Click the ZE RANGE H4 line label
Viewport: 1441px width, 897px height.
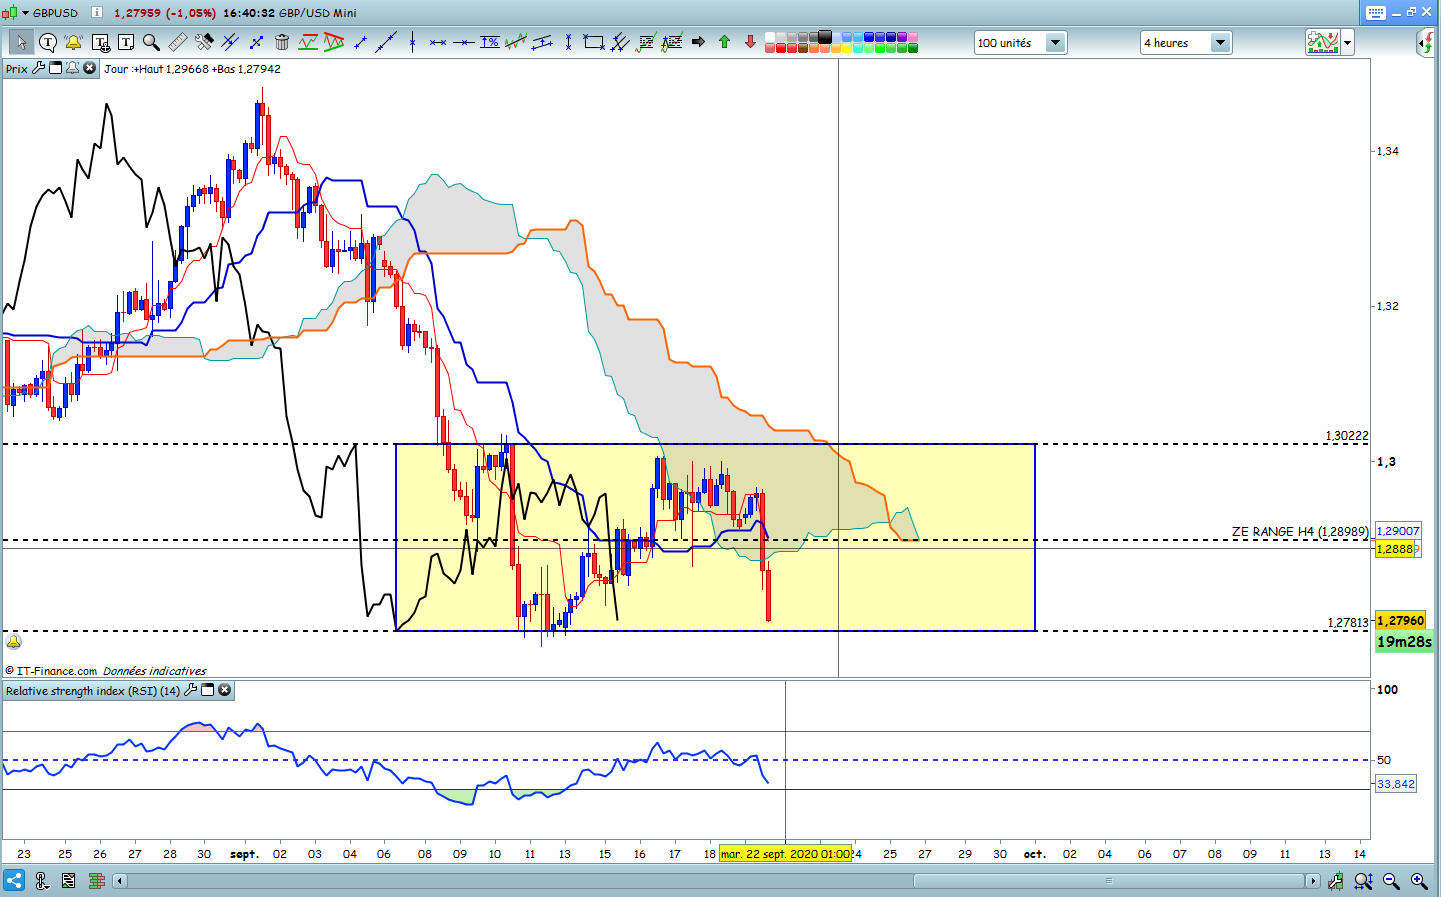pyautogui.click(x=1300, y=531)
